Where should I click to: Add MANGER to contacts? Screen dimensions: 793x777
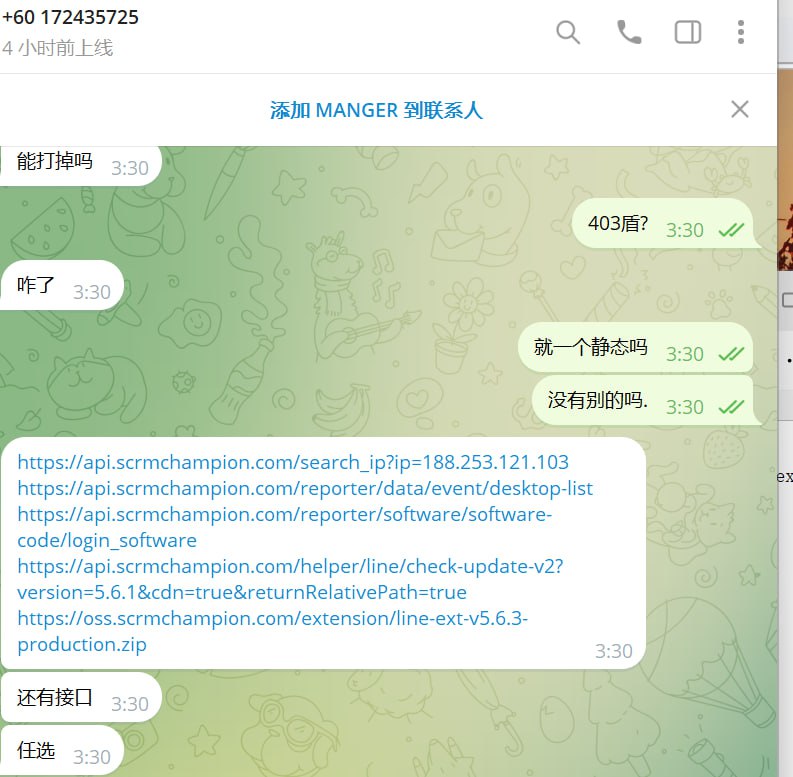[376, 110]
